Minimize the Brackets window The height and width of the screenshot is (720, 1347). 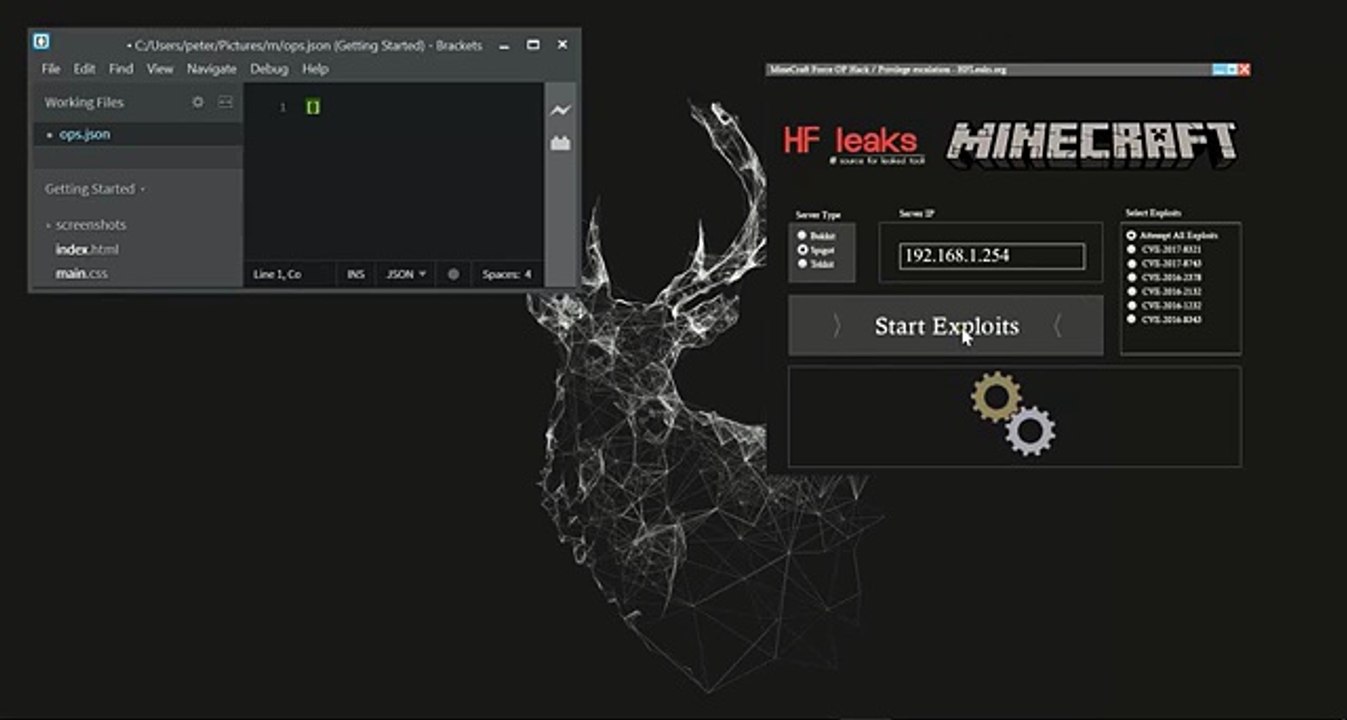click(504, 44)
